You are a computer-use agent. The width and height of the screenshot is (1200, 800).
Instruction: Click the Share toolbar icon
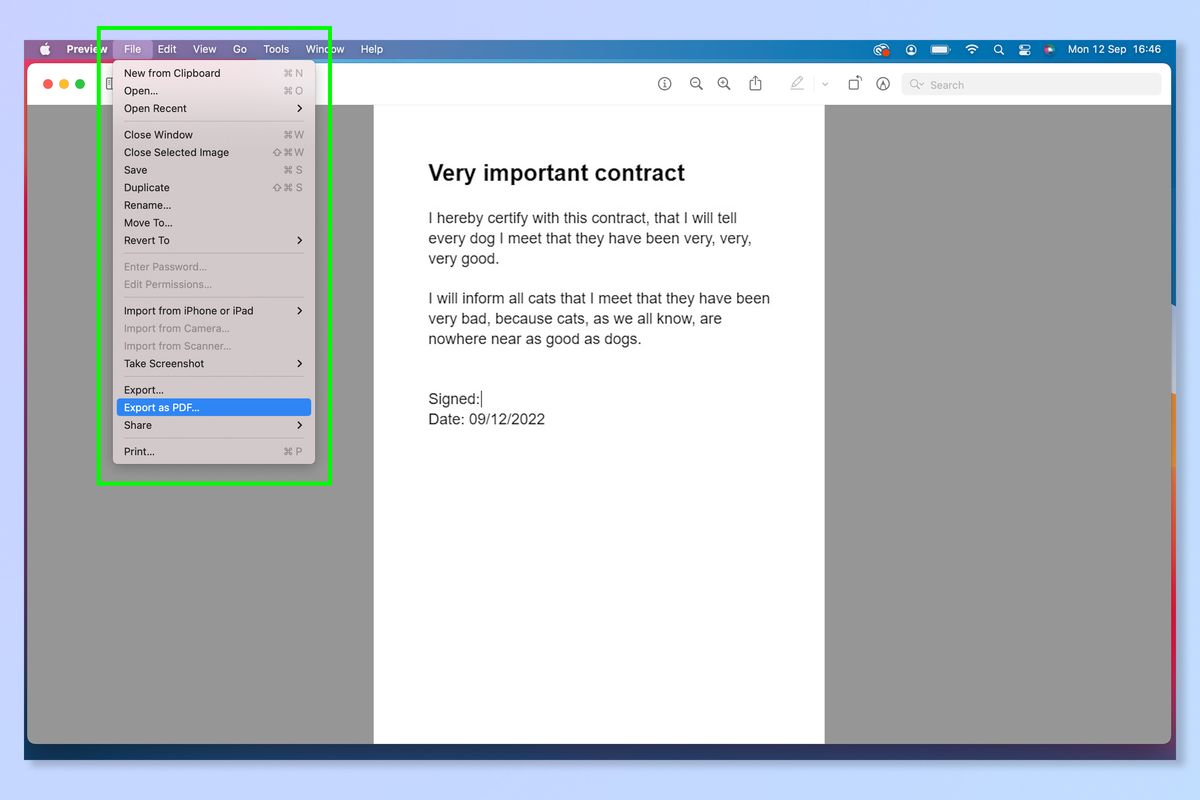tap(756, 84)
